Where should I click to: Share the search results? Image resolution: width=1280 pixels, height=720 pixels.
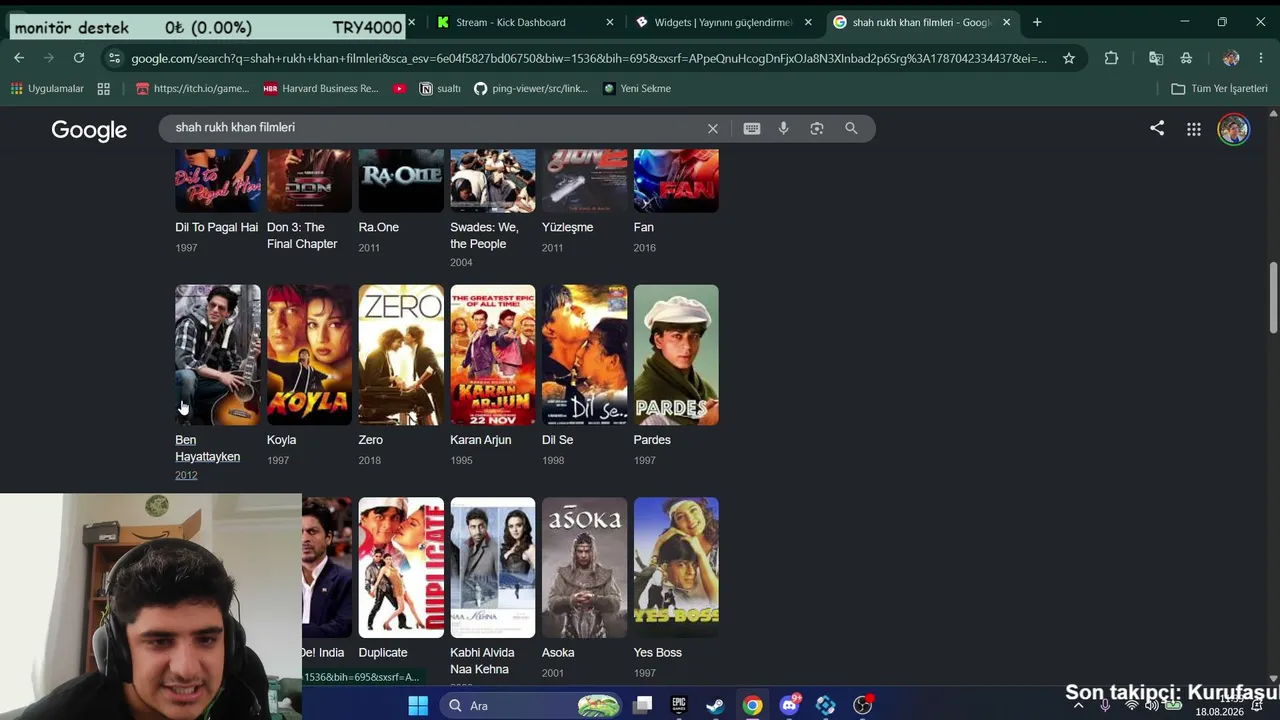coord(1157,128)
